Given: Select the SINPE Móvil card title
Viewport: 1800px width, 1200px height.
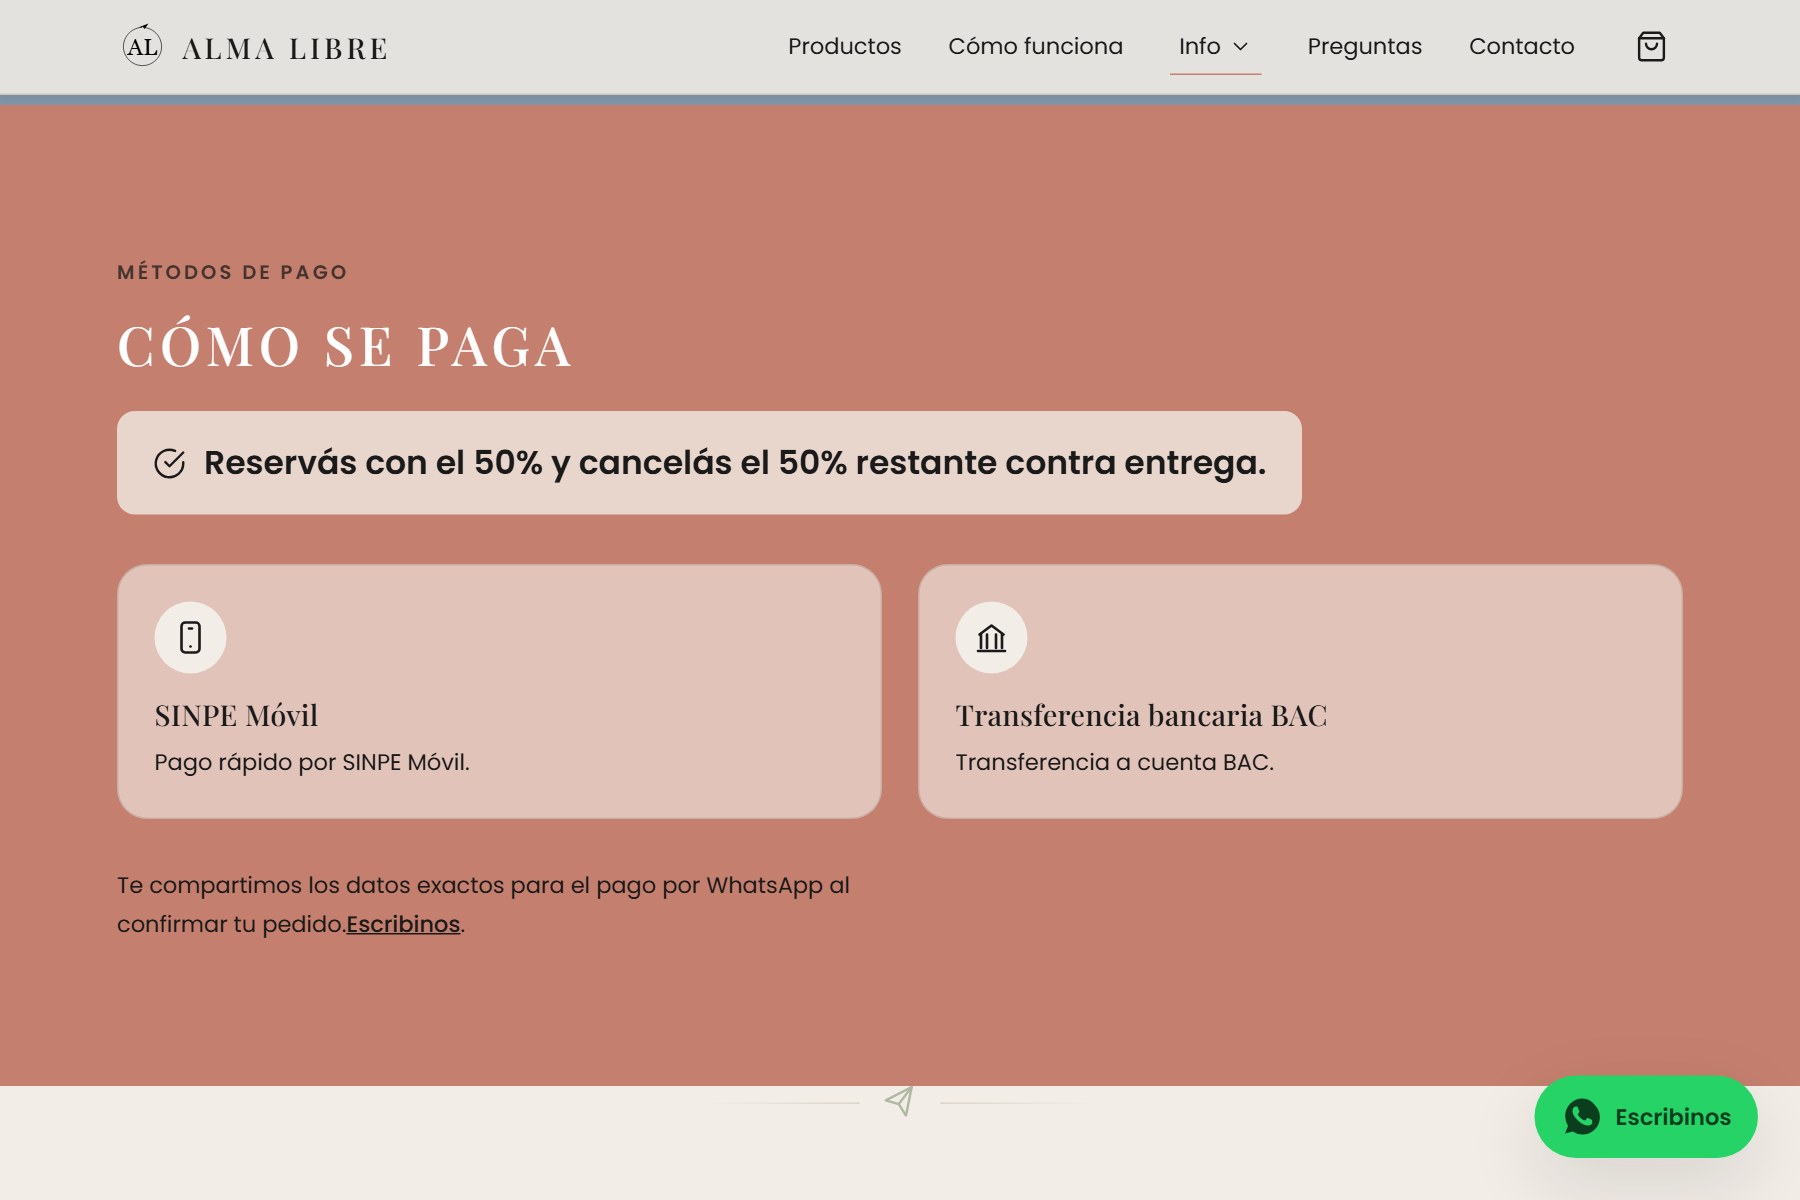Looking at the screenshot, I should pos(236,715).
